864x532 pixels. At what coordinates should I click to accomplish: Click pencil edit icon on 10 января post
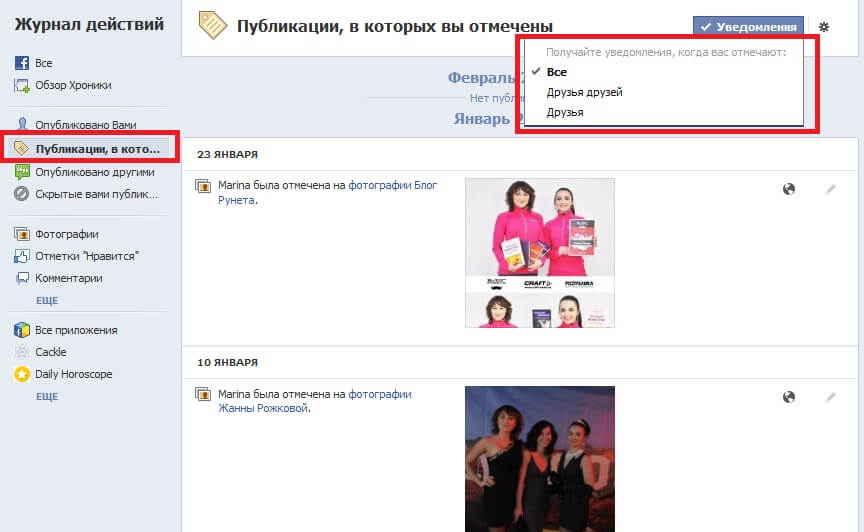point(830,397)
